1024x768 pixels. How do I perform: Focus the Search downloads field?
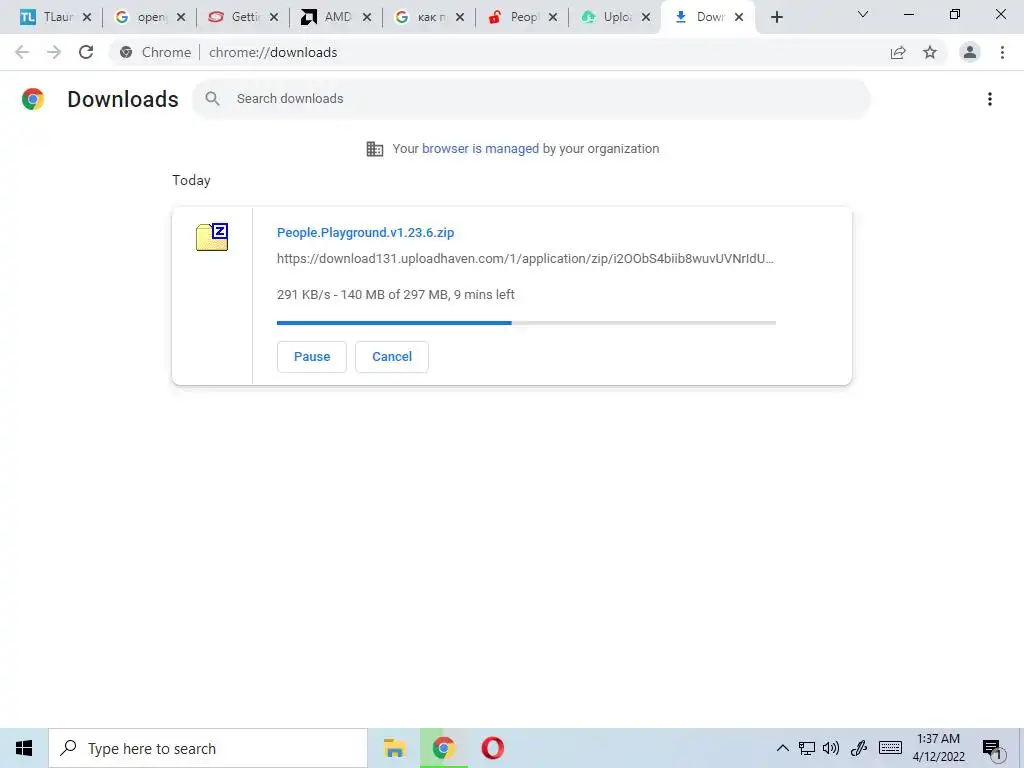click(532, 99)
